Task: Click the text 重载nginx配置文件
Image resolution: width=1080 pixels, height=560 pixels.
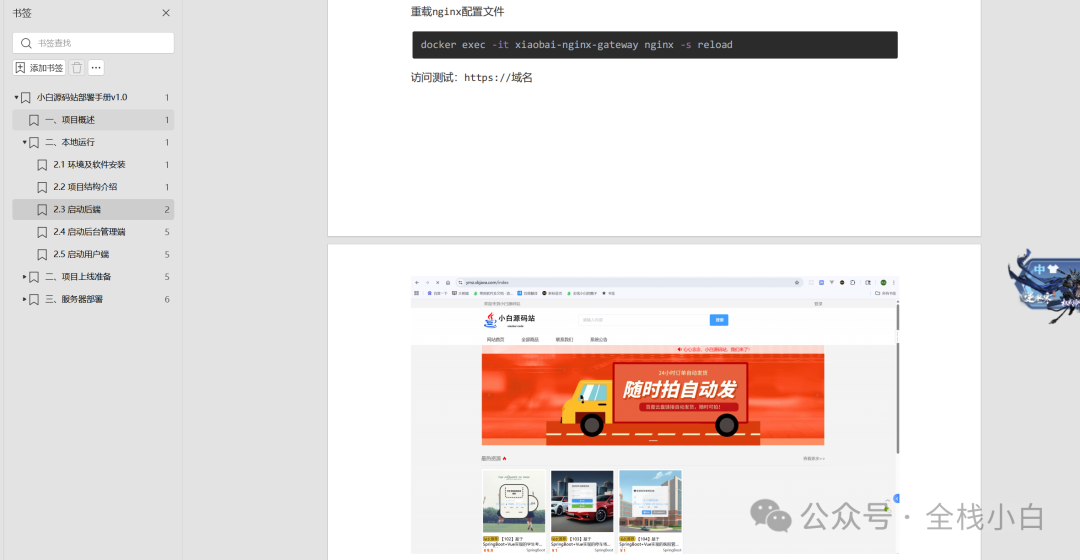Action: coord(457,12)
